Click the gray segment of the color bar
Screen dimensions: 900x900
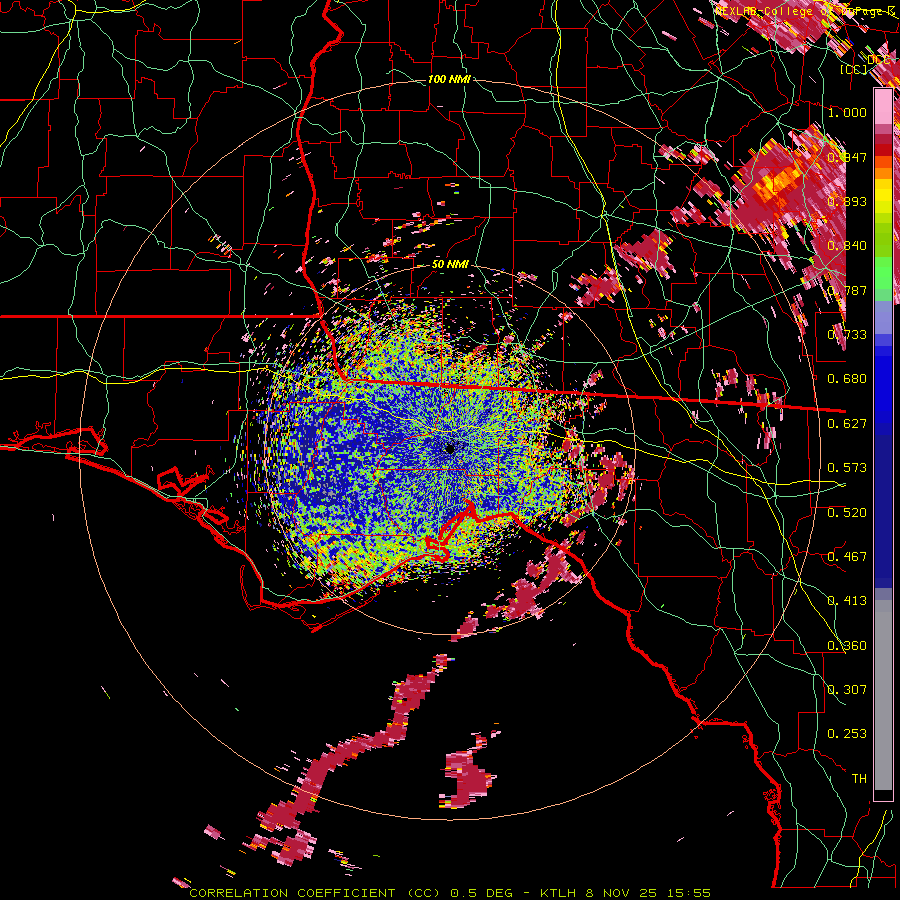coord(883,695)
